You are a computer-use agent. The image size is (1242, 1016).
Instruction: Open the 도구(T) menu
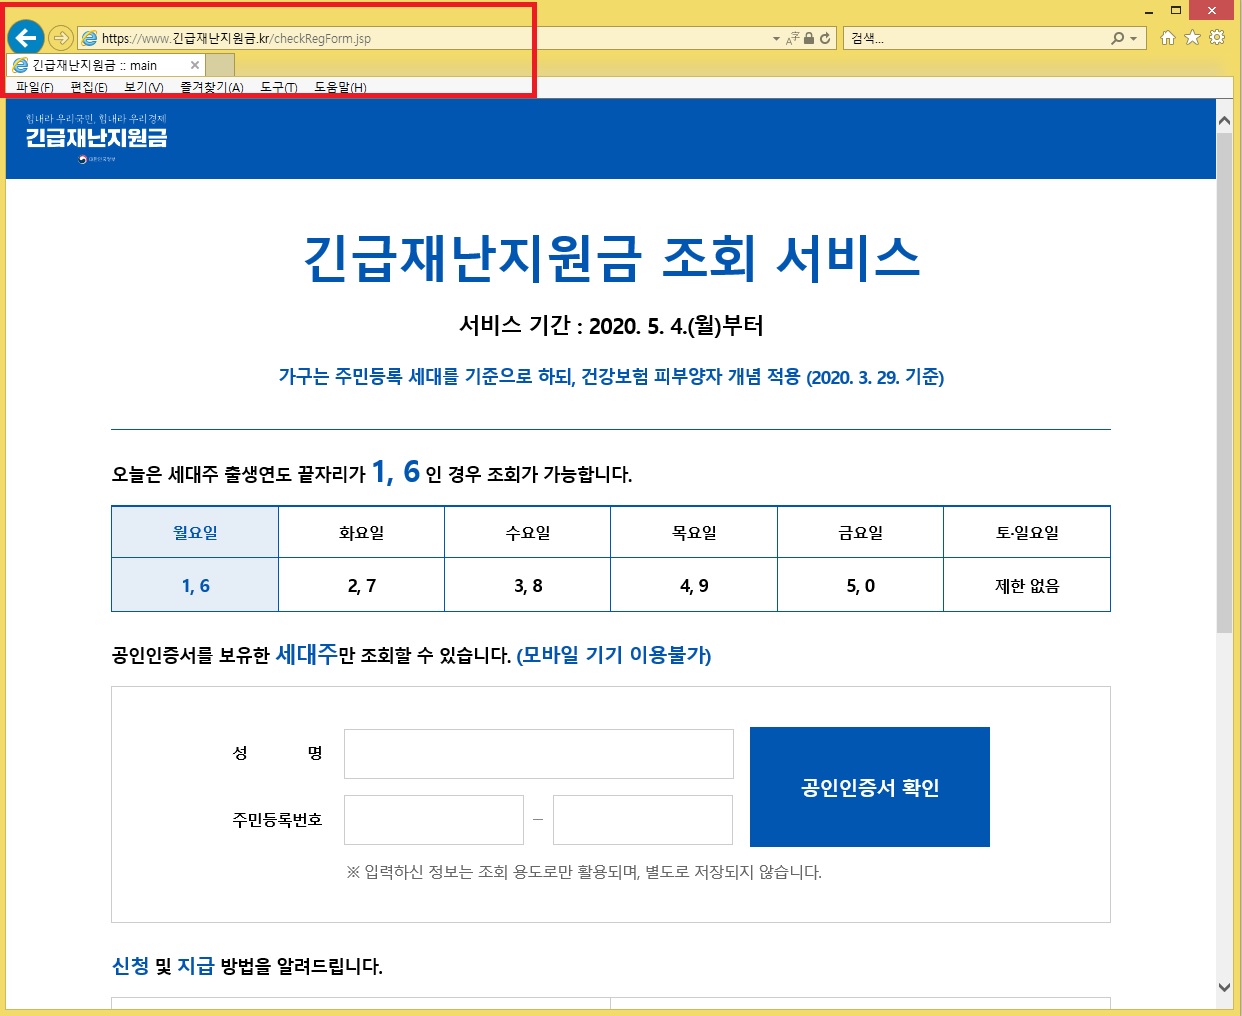[x=279, y=87]
